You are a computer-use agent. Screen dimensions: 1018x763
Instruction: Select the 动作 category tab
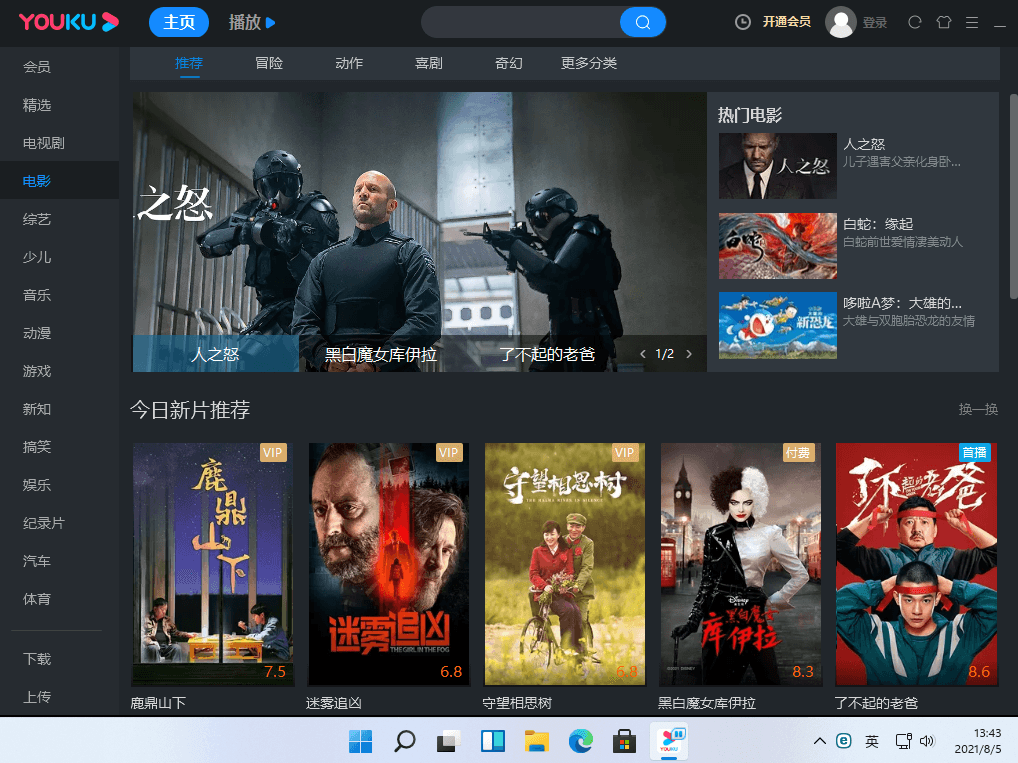pos(349,63)
